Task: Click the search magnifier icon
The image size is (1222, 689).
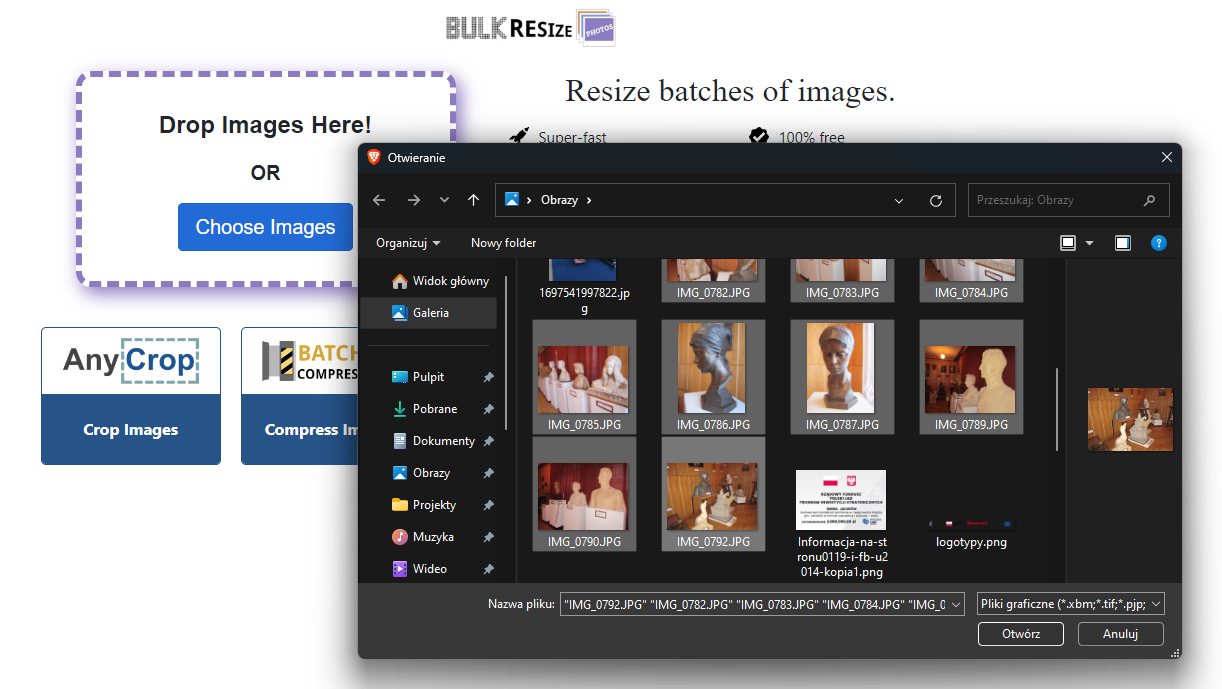Action: coord(1150,200)
